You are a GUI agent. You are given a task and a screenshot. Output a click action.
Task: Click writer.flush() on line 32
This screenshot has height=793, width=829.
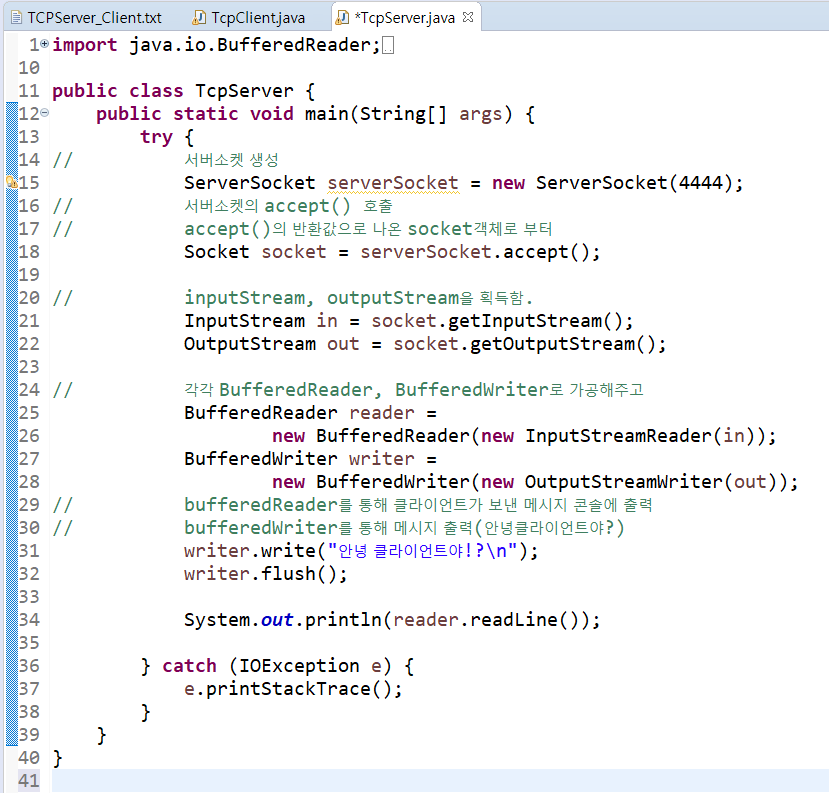click(x=260, y=574)
